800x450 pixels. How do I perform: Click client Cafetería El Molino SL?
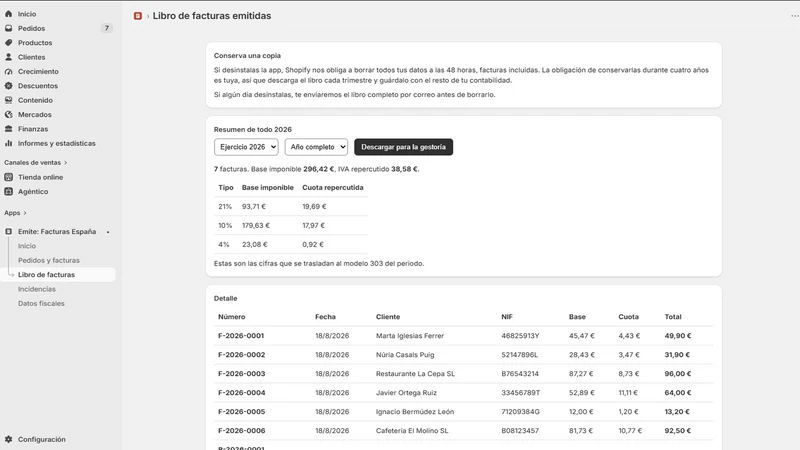412,431
